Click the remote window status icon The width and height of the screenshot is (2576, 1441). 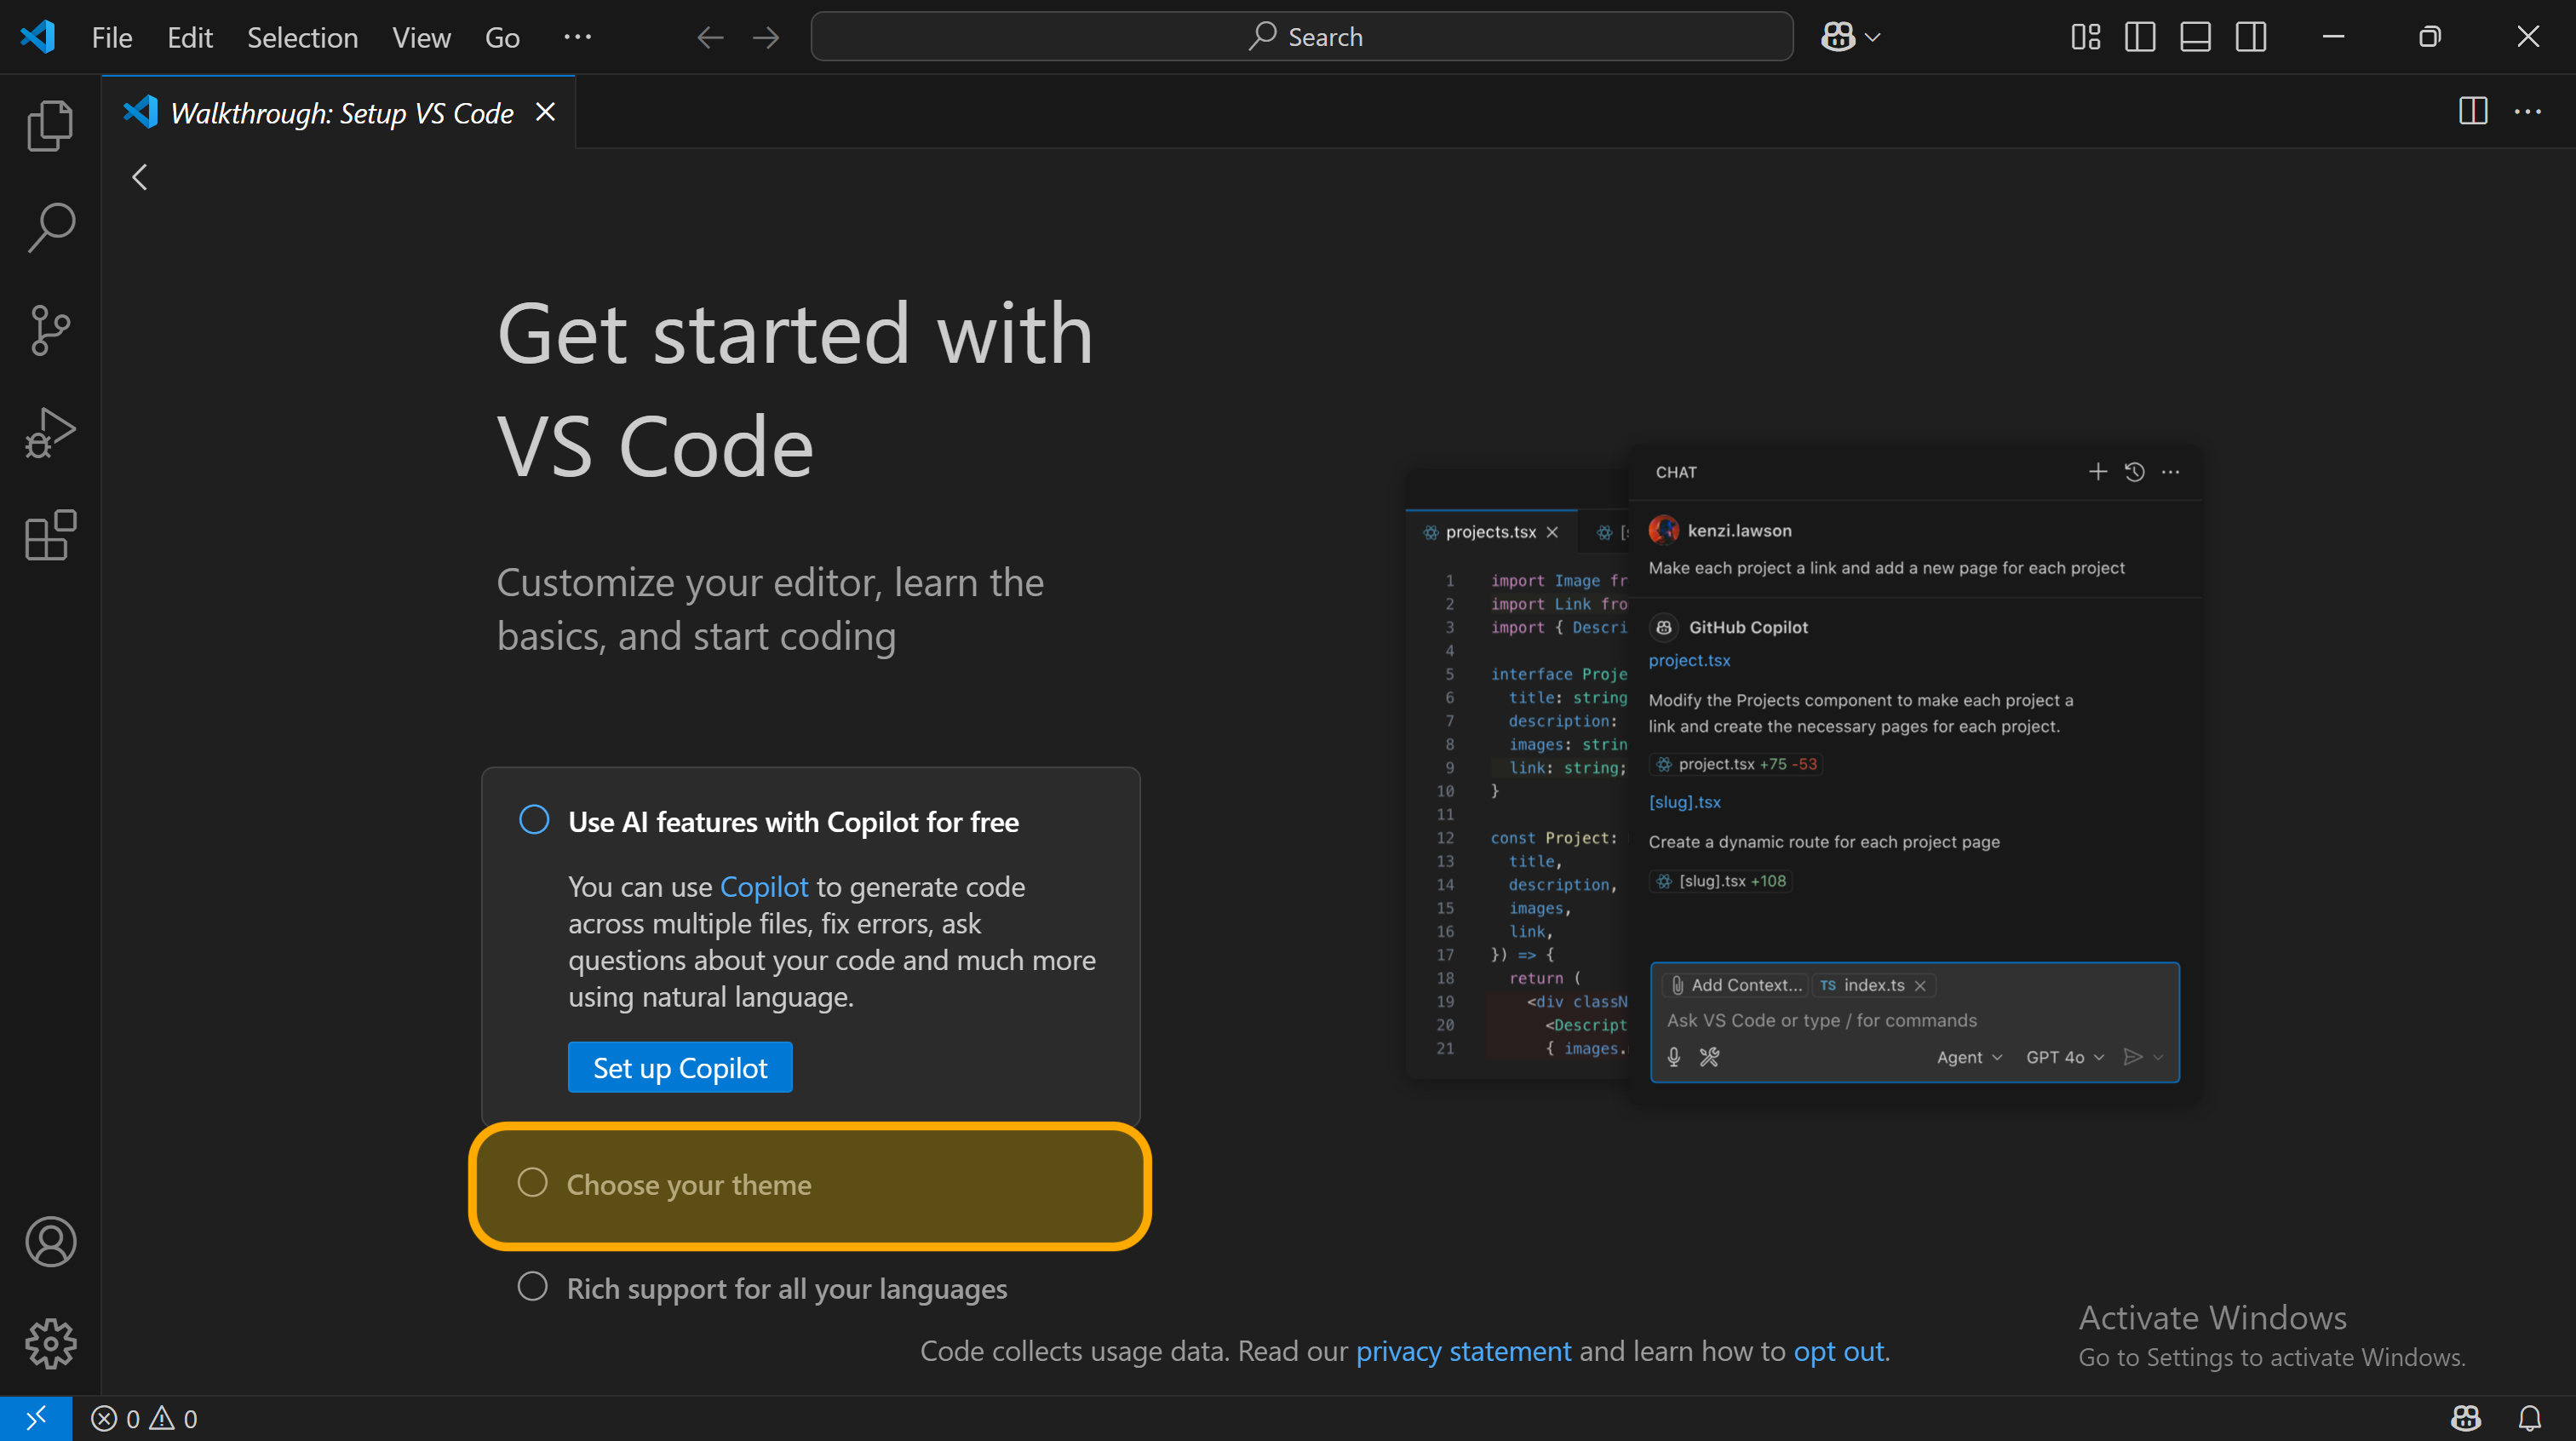[36, 1418]
